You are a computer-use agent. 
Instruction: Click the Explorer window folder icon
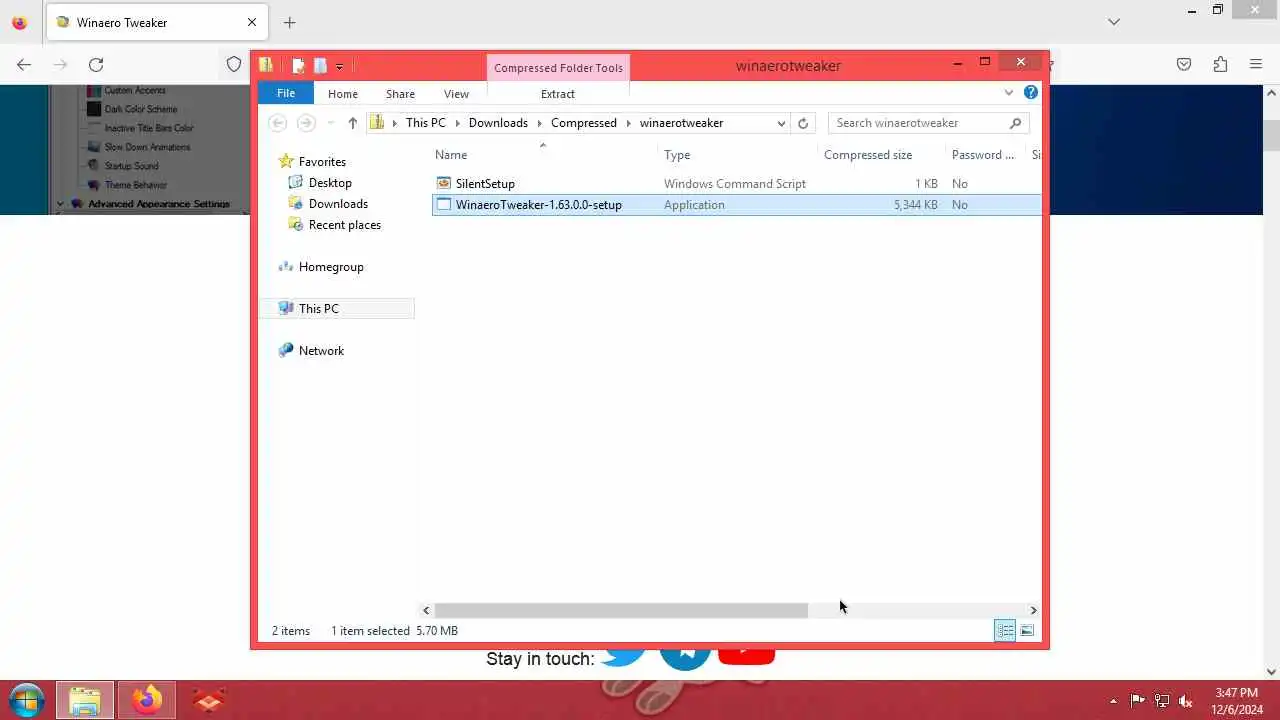[x=266, y=65]
